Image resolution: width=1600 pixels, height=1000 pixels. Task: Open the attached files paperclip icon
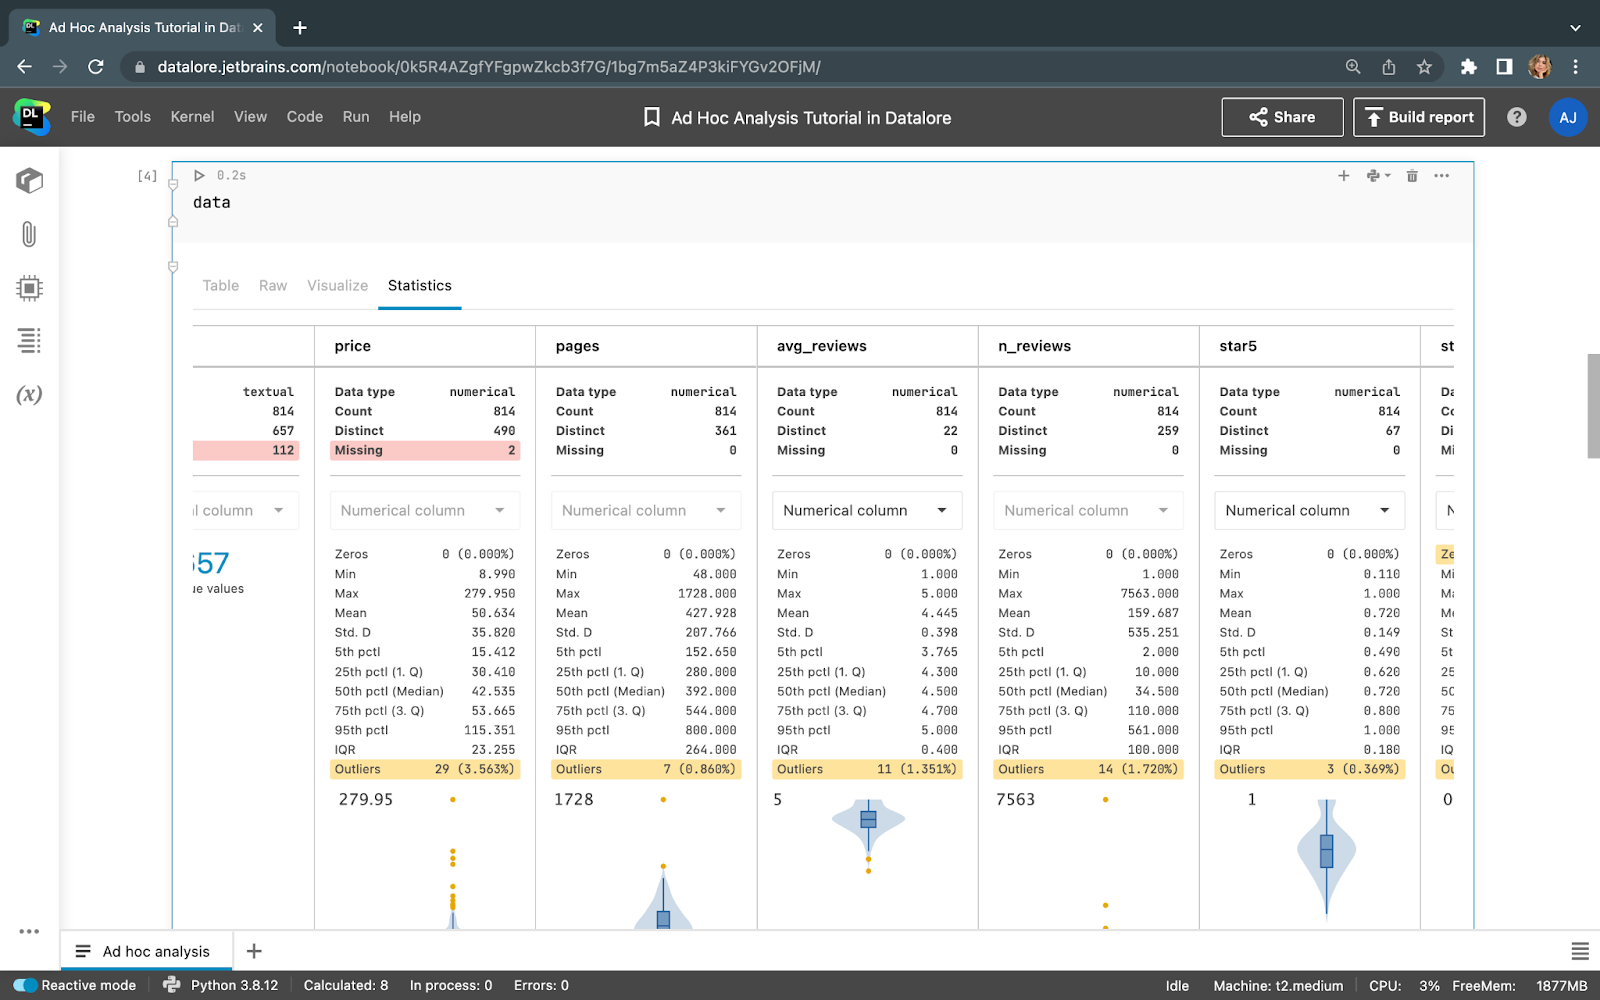[x=29, y=234]
